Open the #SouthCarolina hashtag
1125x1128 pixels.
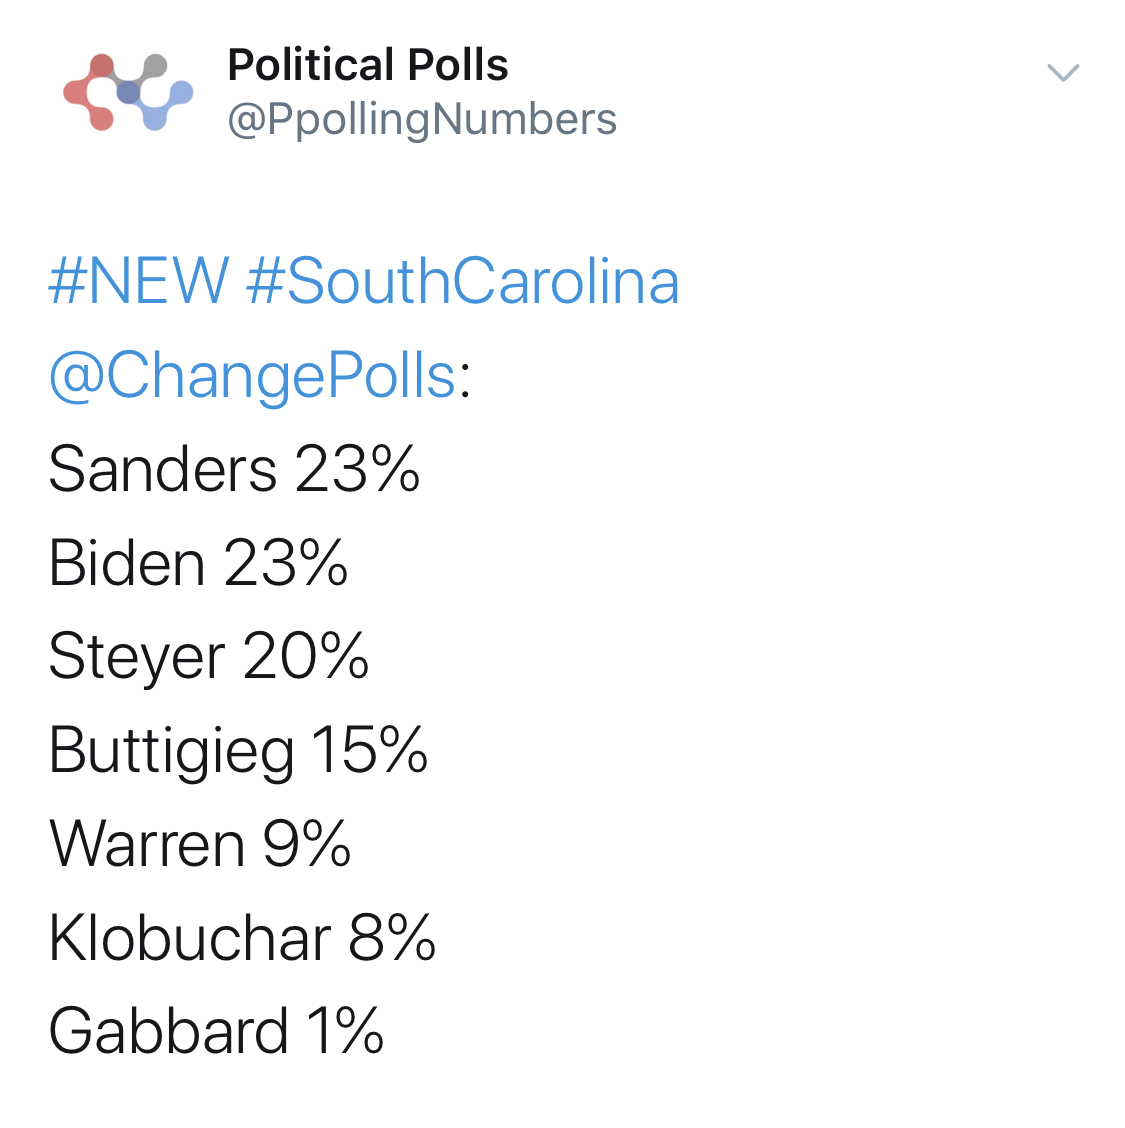463,281
